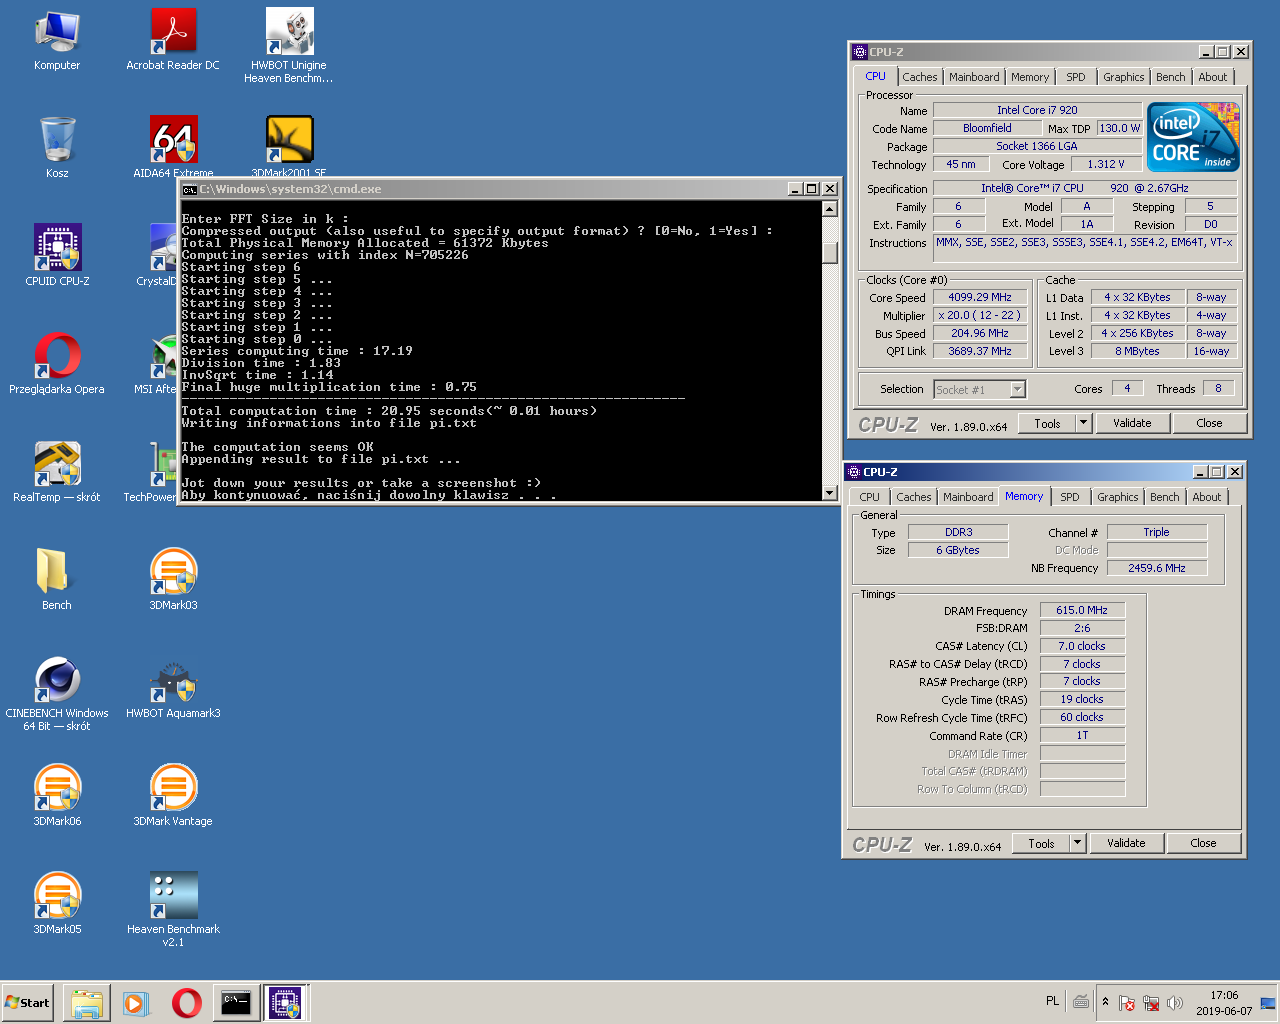Click the Start button
Screen dimensions: 1280x1024
tap(28, 1003)
